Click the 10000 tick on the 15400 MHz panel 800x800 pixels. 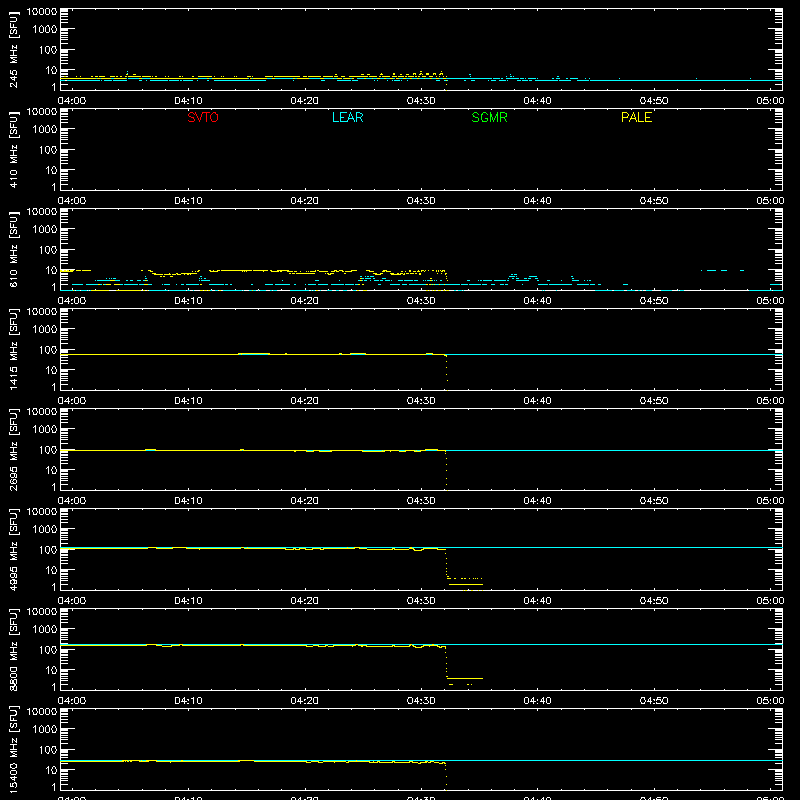[42, 712]
